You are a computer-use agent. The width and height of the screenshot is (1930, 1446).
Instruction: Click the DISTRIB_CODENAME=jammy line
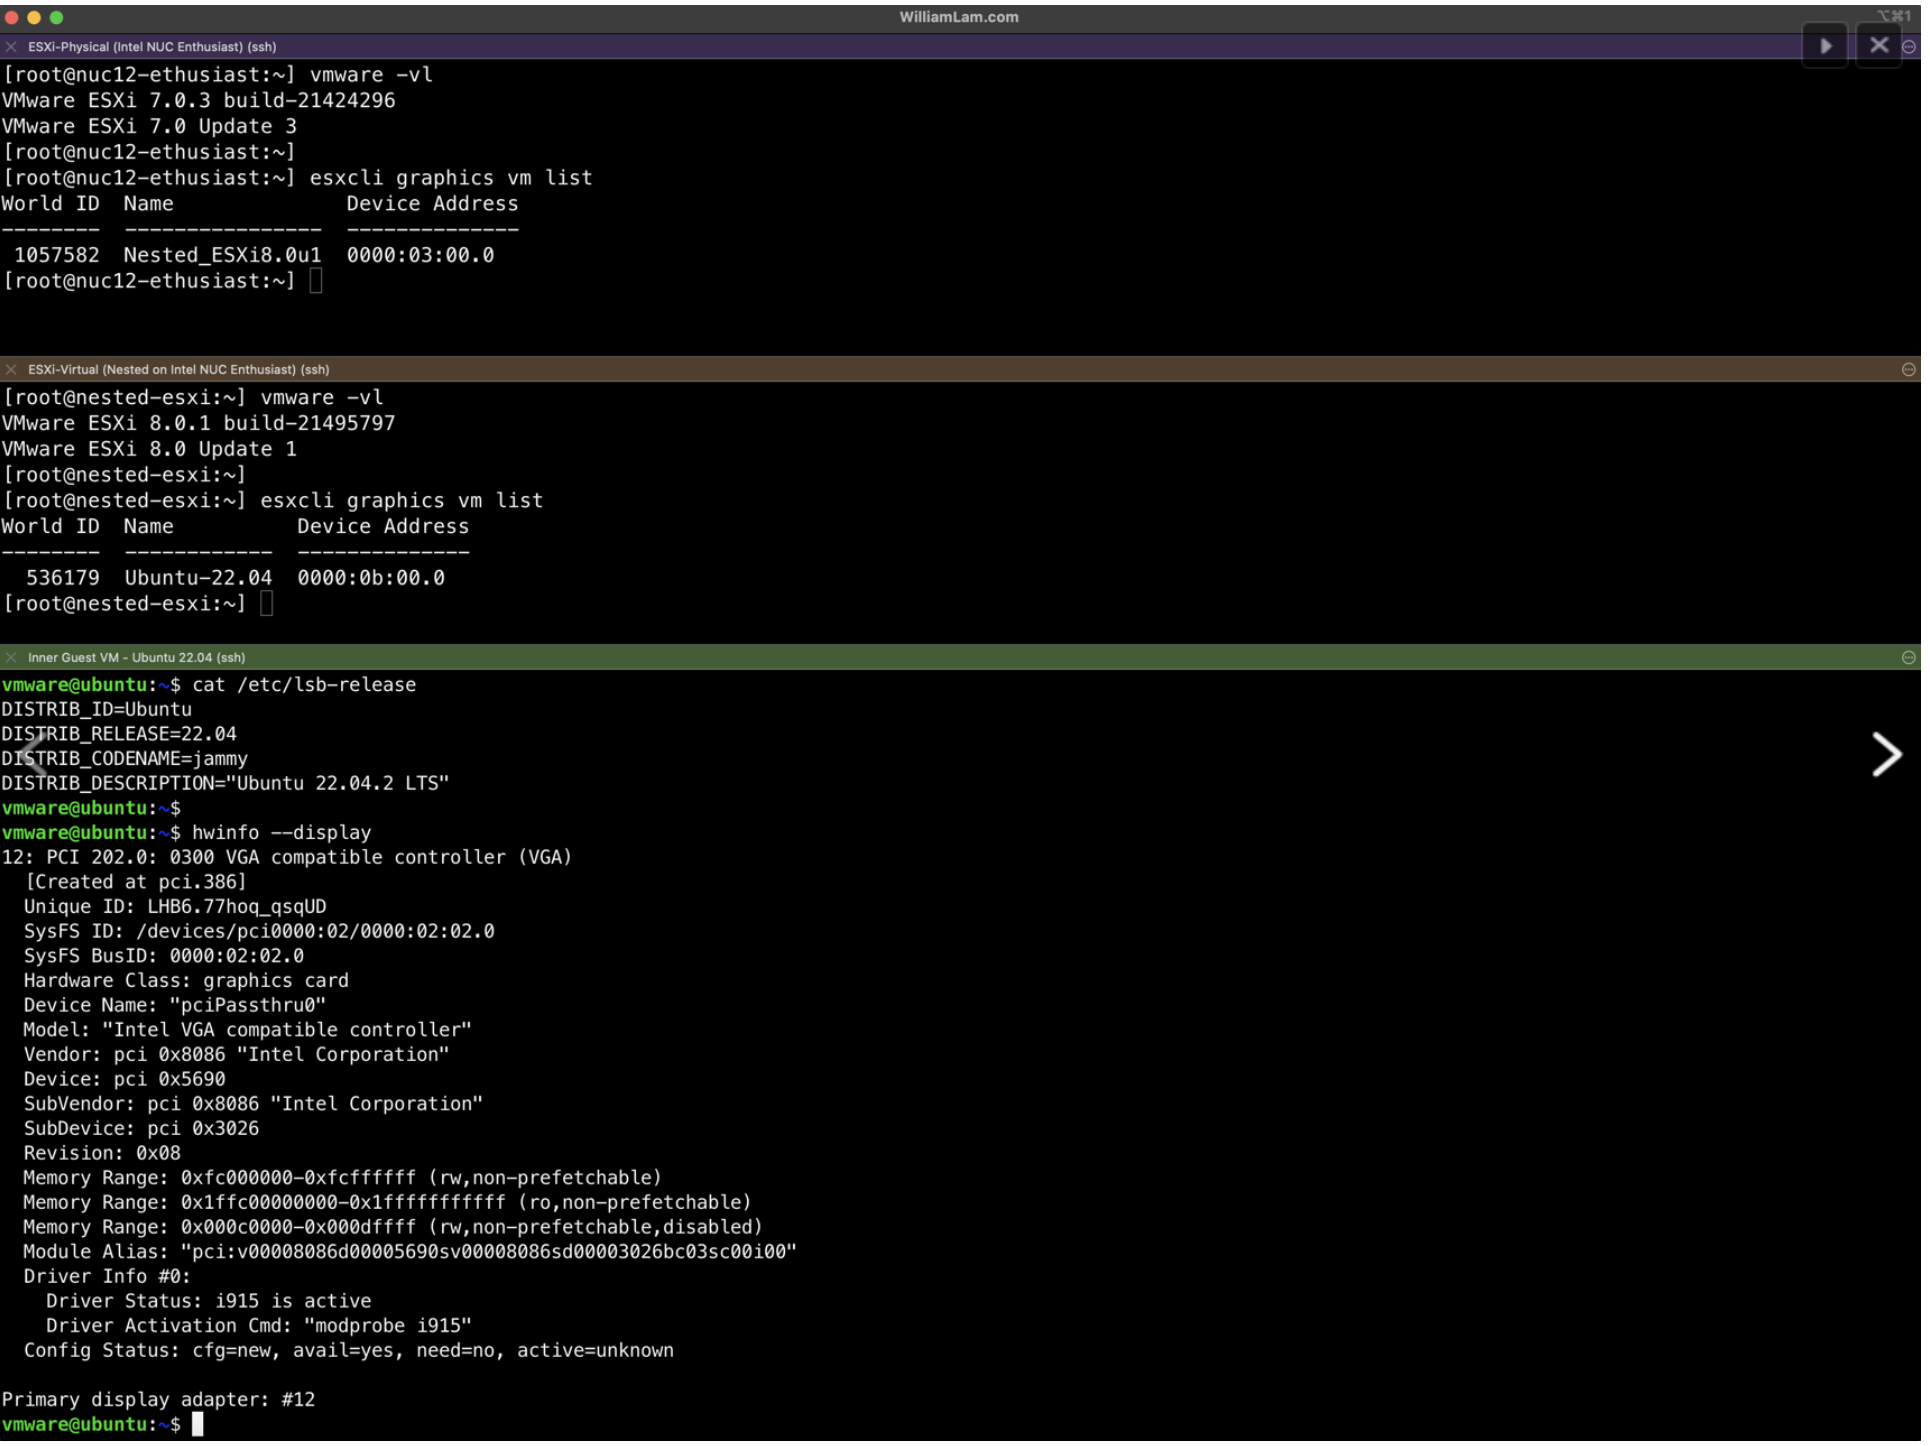[124, 762]
